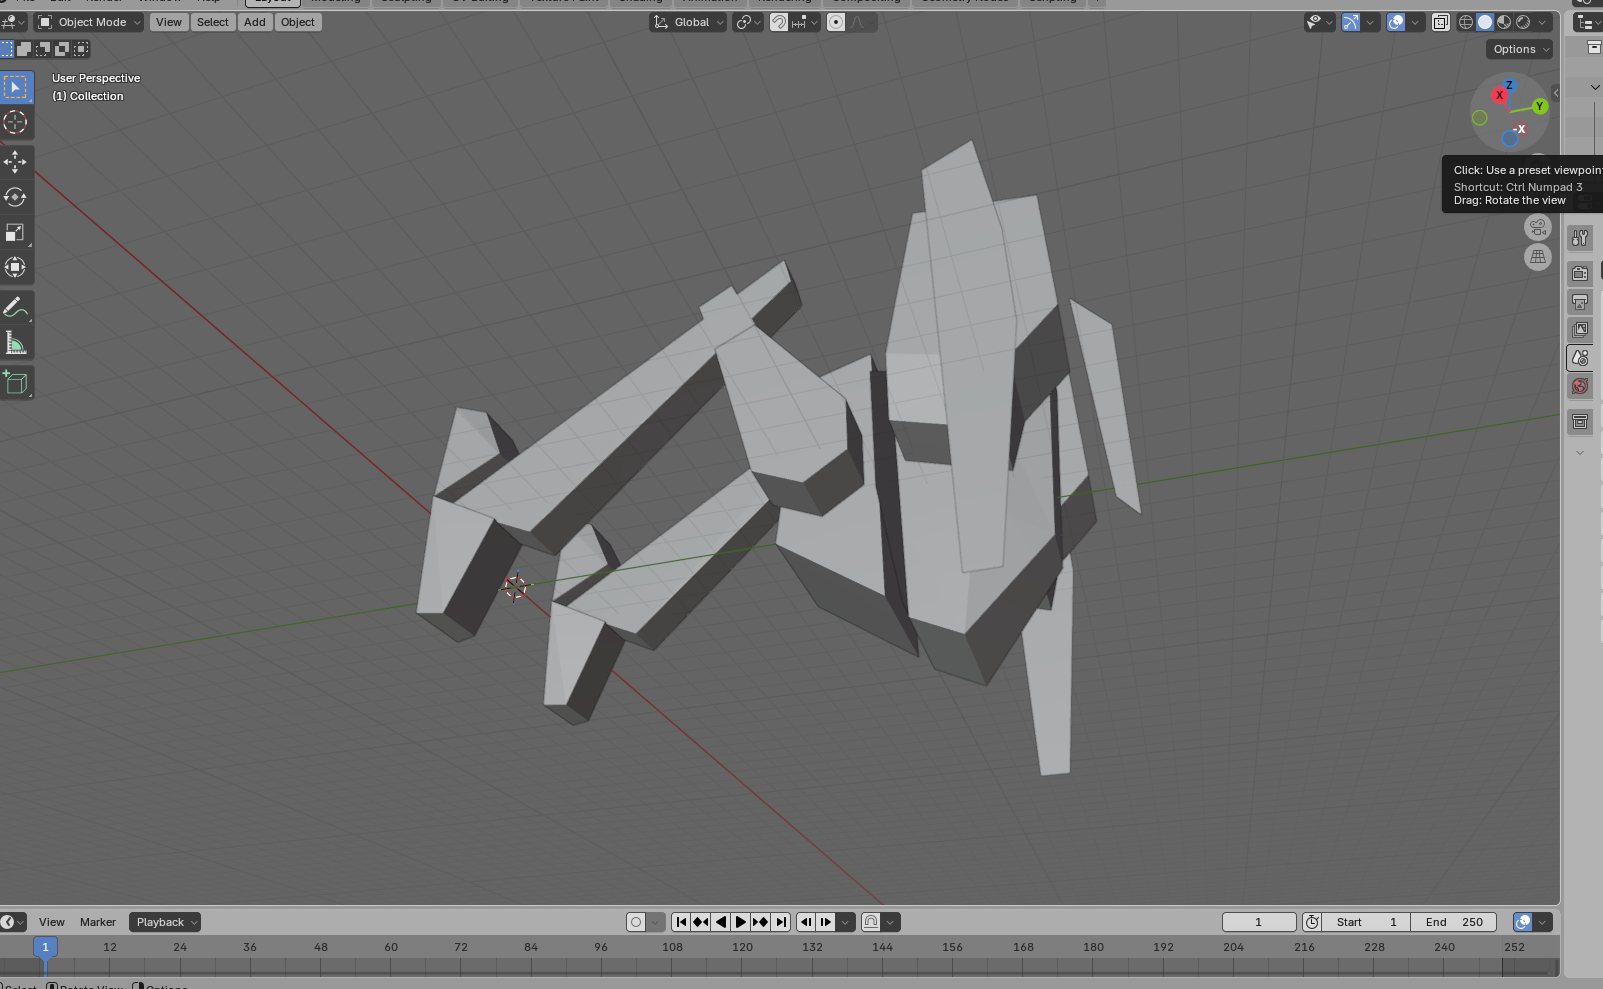The image size is (1603, 989).
Task: Open the Options dropdown
Action: coord(1520,49)
